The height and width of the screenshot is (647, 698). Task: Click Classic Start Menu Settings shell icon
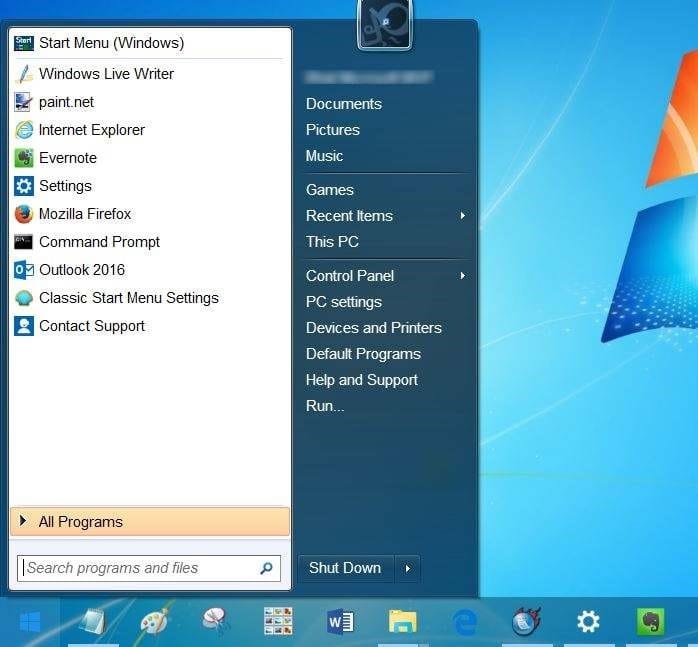tap(24, 298)
